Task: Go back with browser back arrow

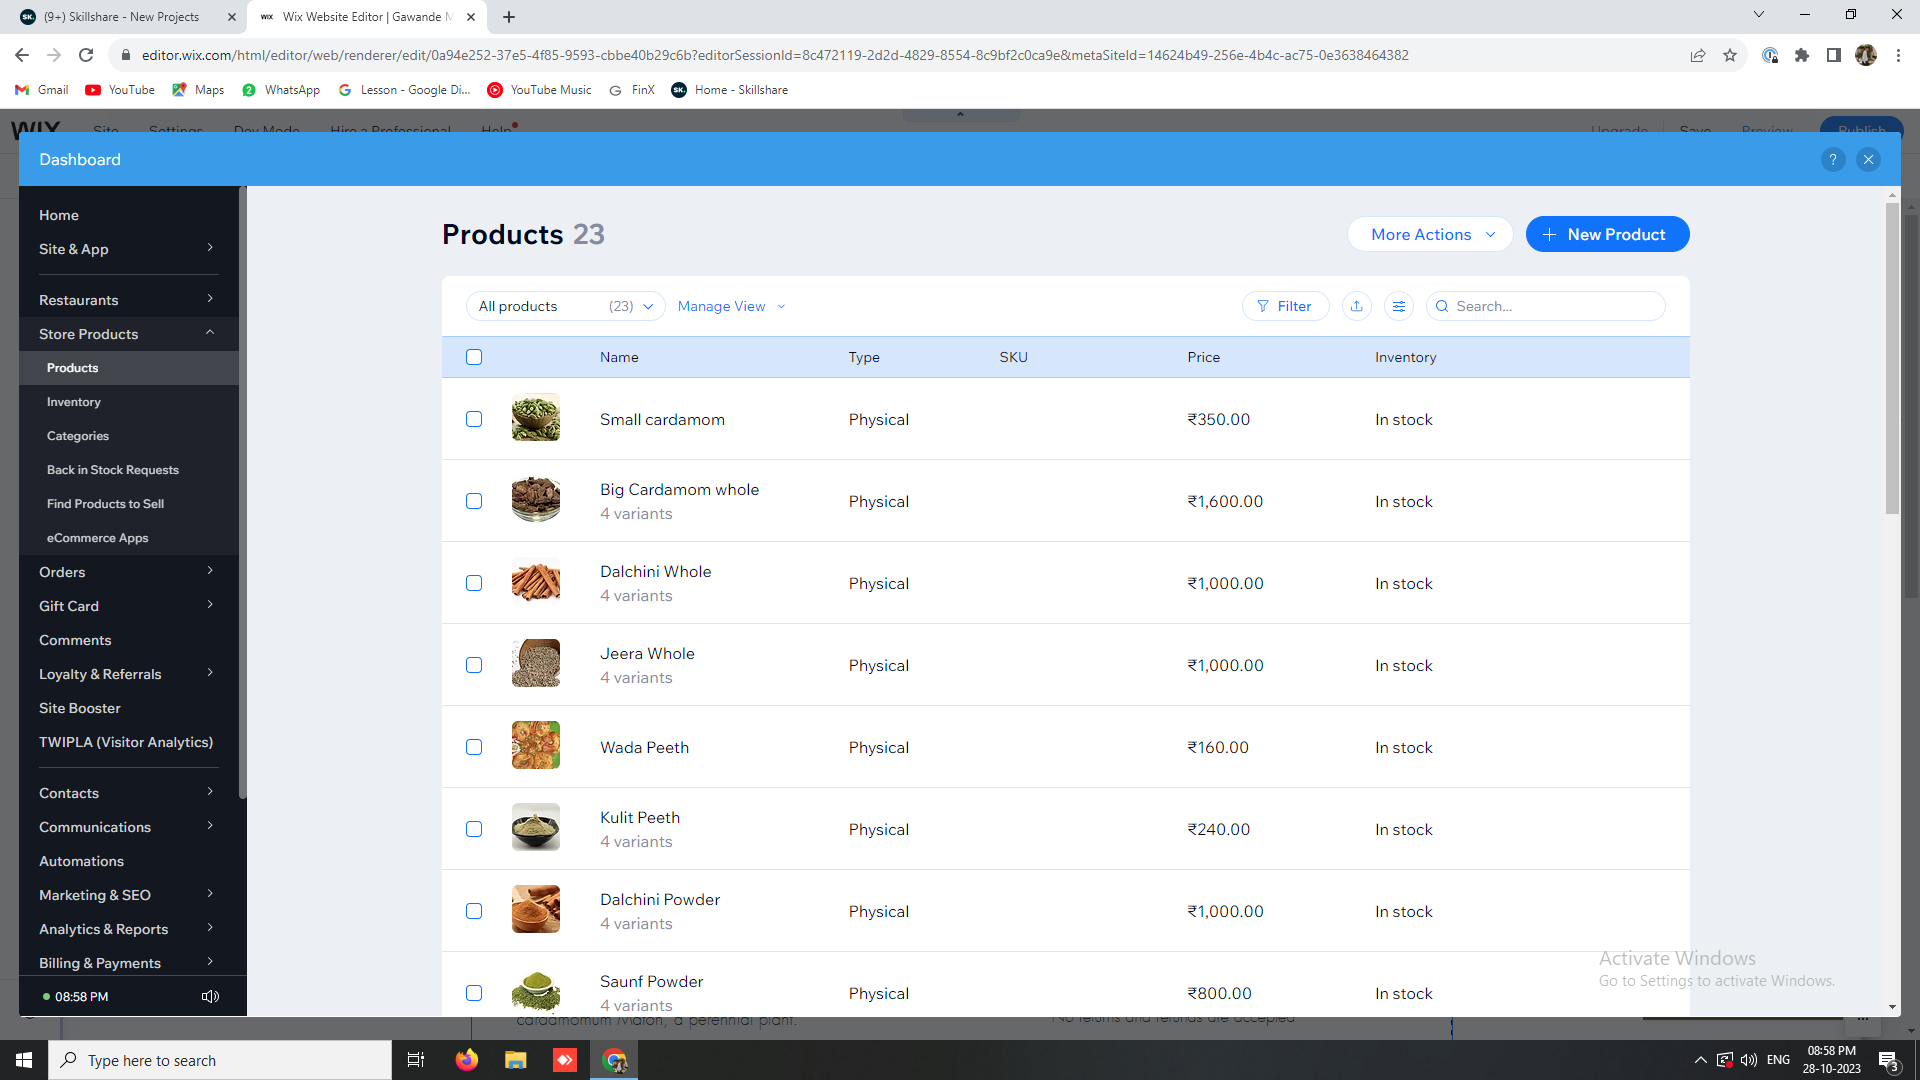Action: click(22, 55)
